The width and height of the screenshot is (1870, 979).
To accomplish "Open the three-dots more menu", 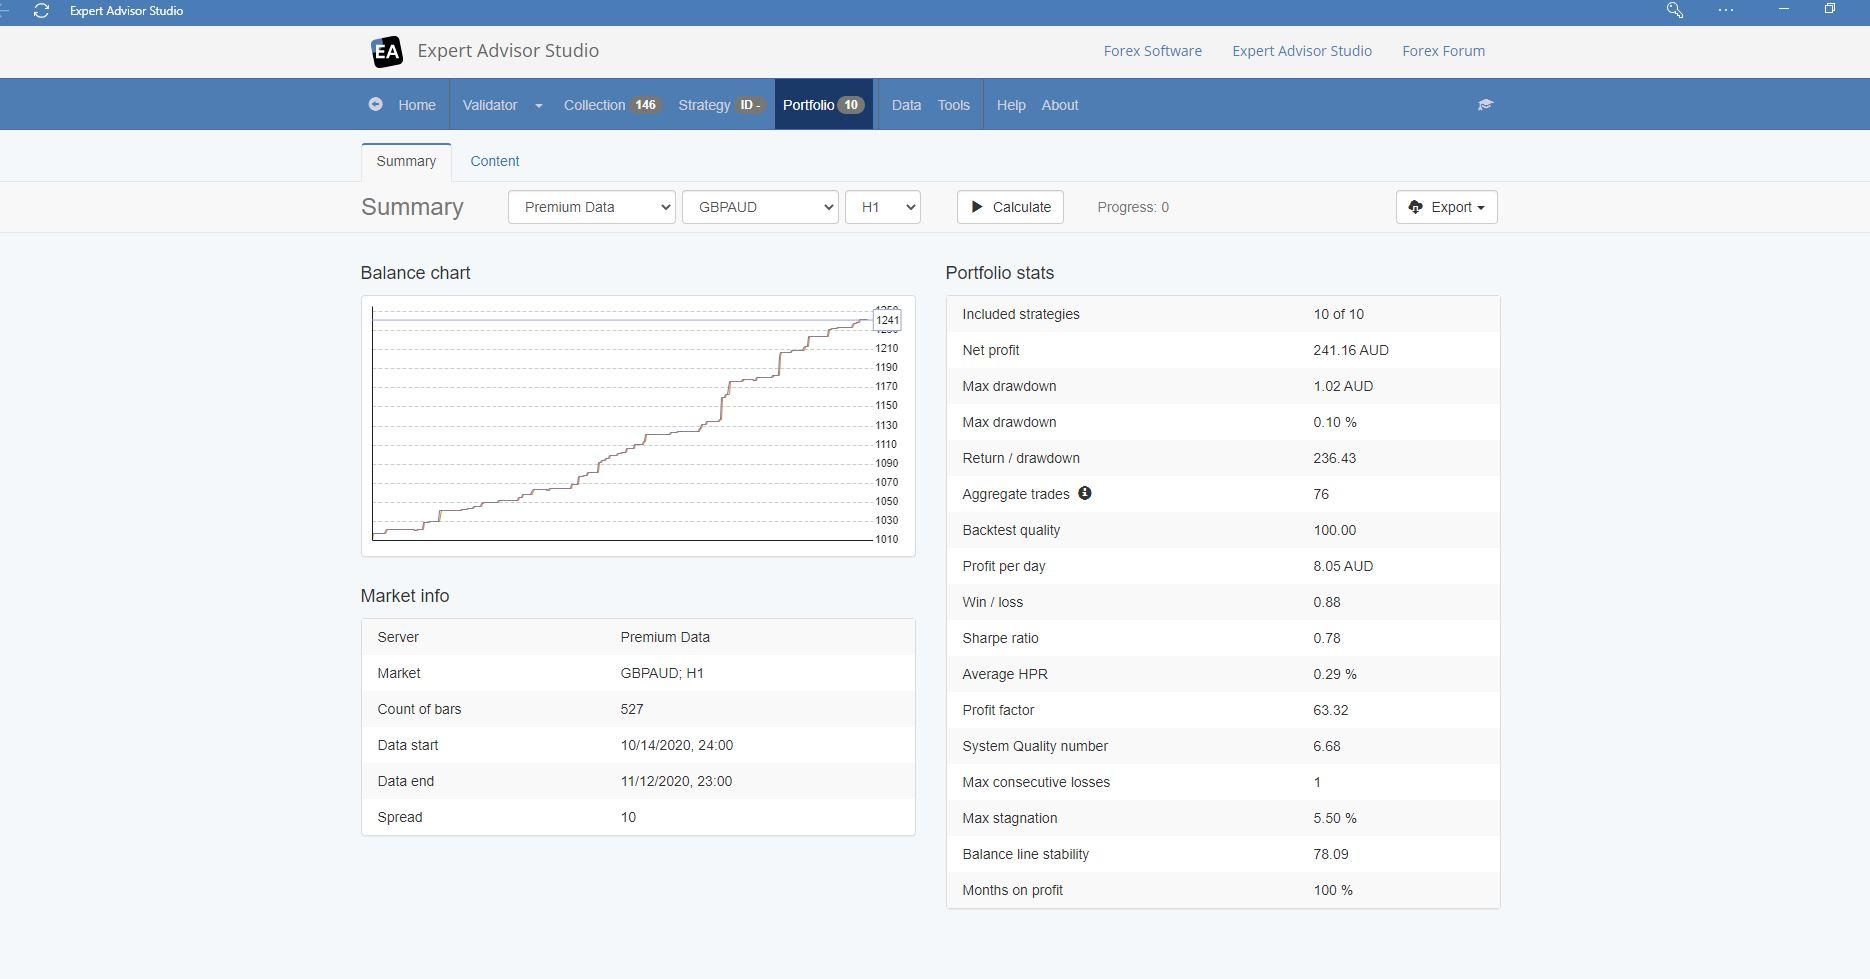I will (x=1725, y=10).
